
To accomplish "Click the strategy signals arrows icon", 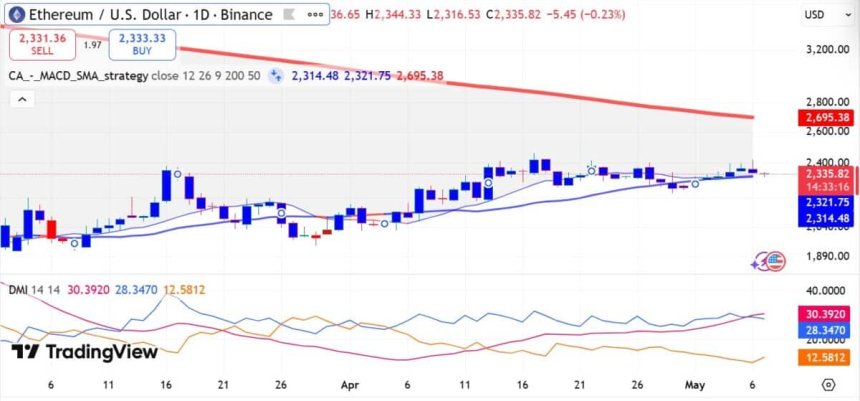I will (275, 76).
